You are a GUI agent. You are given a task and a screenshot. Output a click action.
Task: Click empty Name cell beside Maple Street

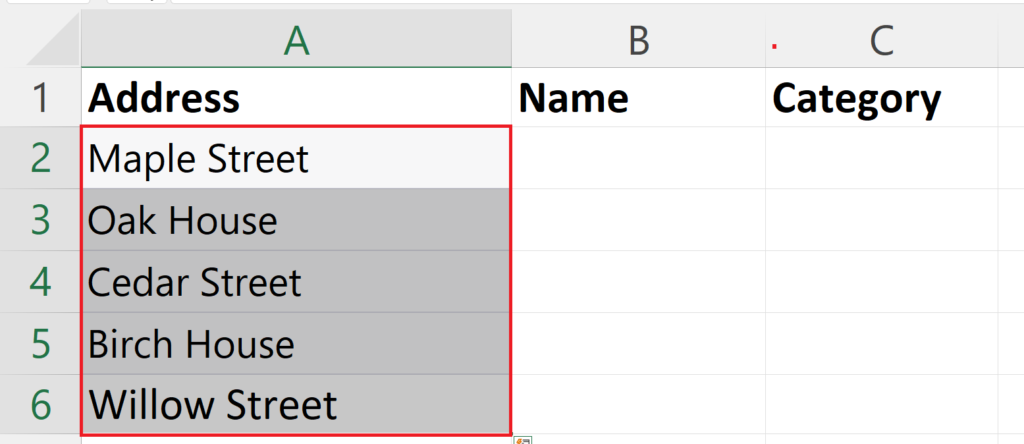click(x=639, y=158)
